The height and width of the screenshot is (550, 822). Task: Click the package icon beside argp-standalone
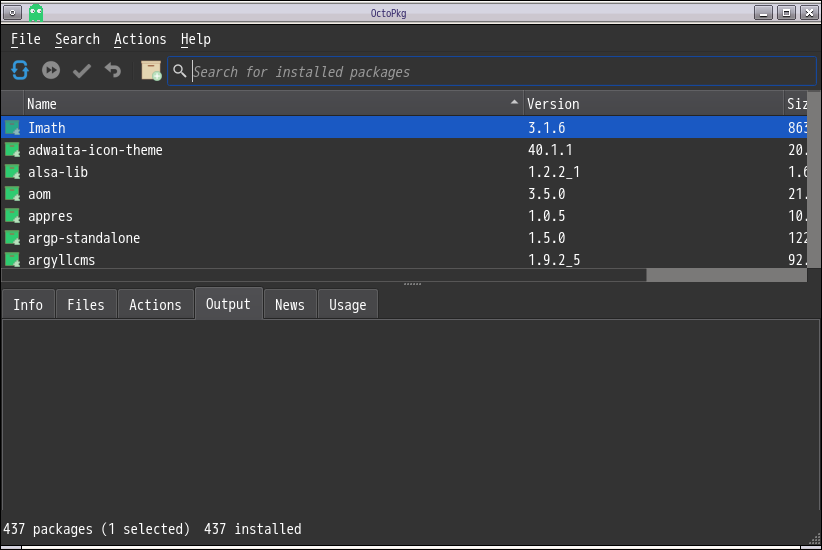click(13, 238)
